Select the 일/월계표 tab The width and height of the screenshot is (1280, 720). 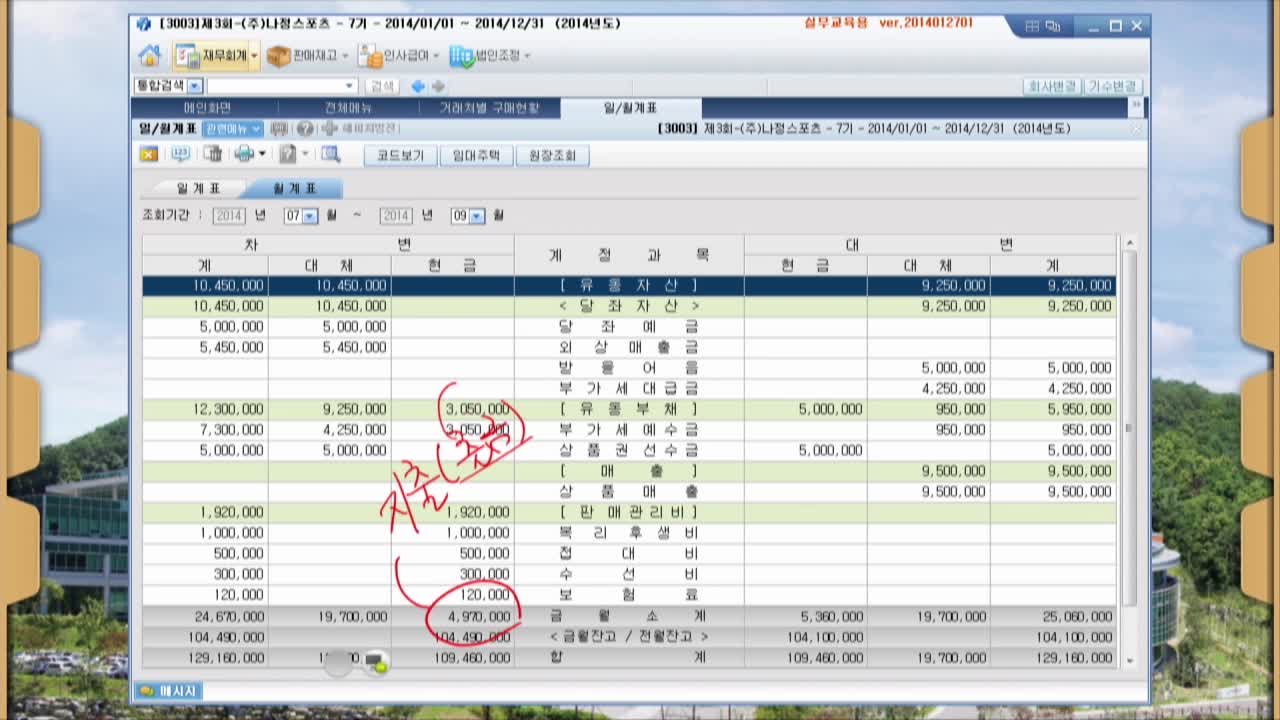631,108
